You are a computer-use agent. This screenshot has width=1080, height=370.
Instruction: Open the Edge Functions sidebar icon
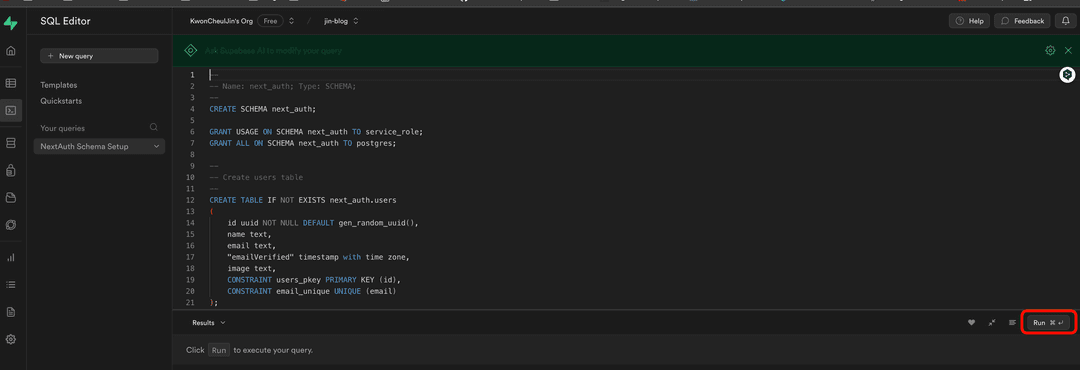10,225
